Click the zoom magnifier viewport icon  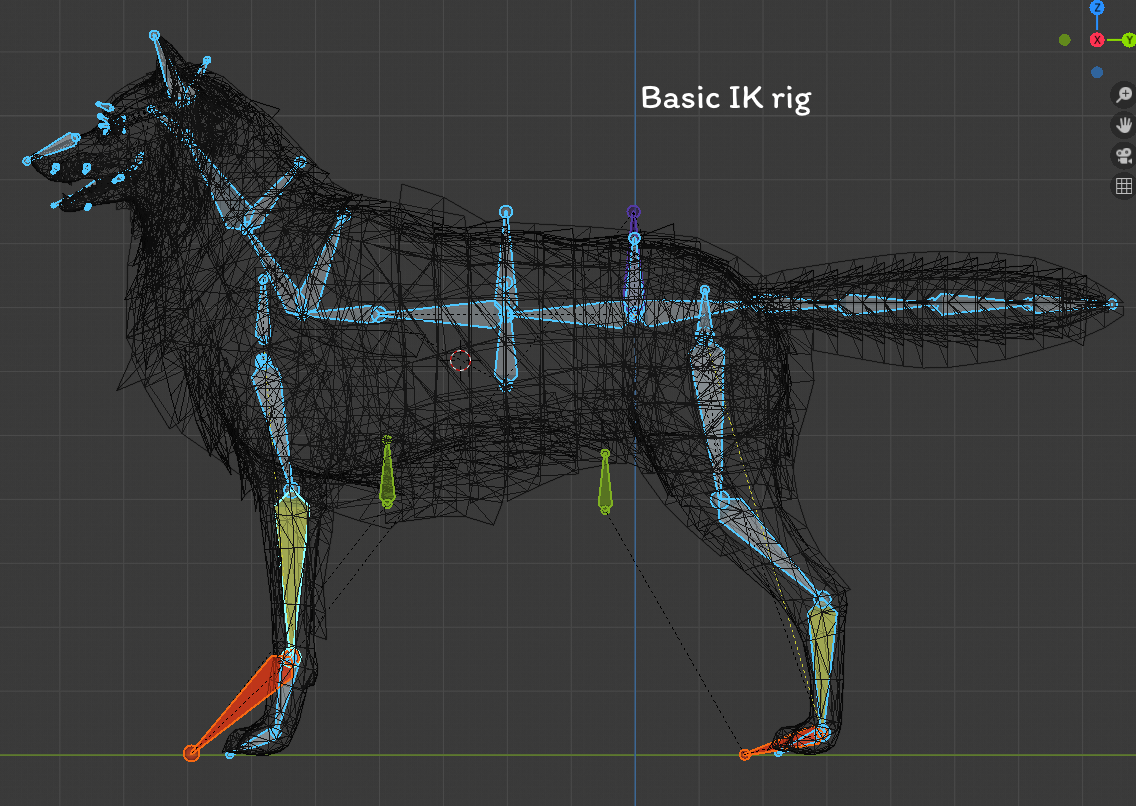pos(1124,95)
